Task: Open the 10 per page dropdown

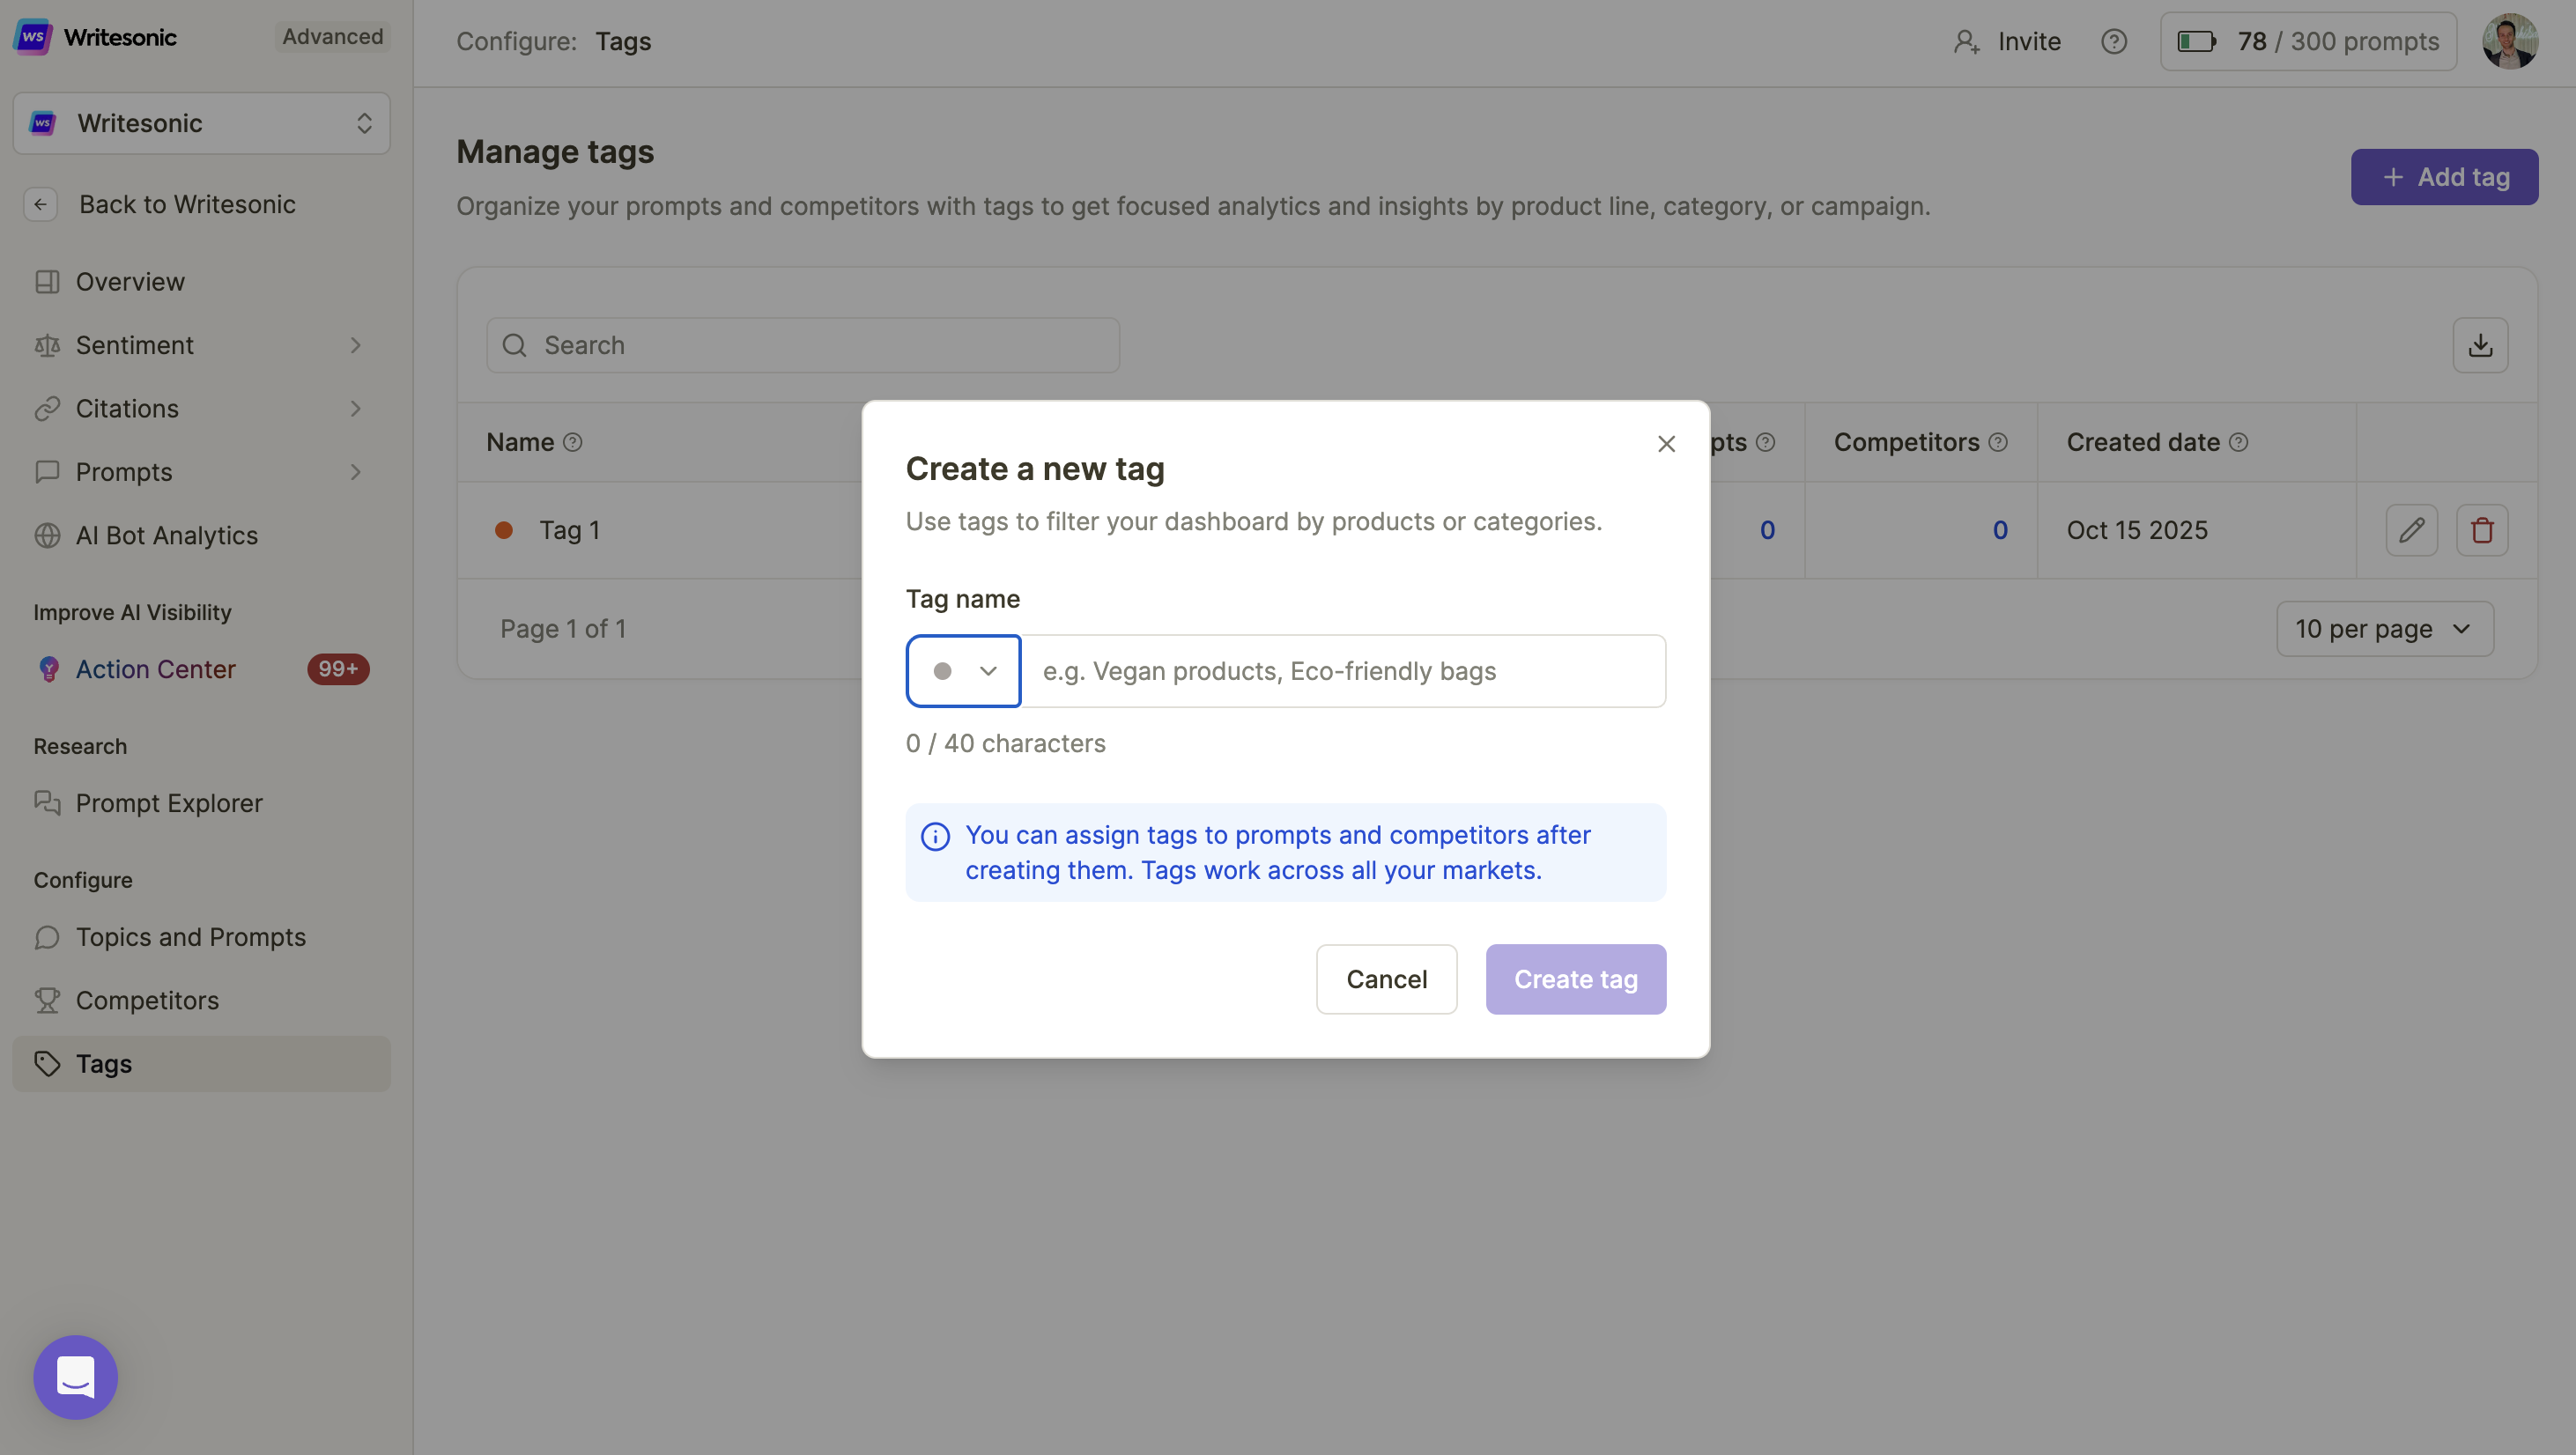Action: coord(2384,629)
